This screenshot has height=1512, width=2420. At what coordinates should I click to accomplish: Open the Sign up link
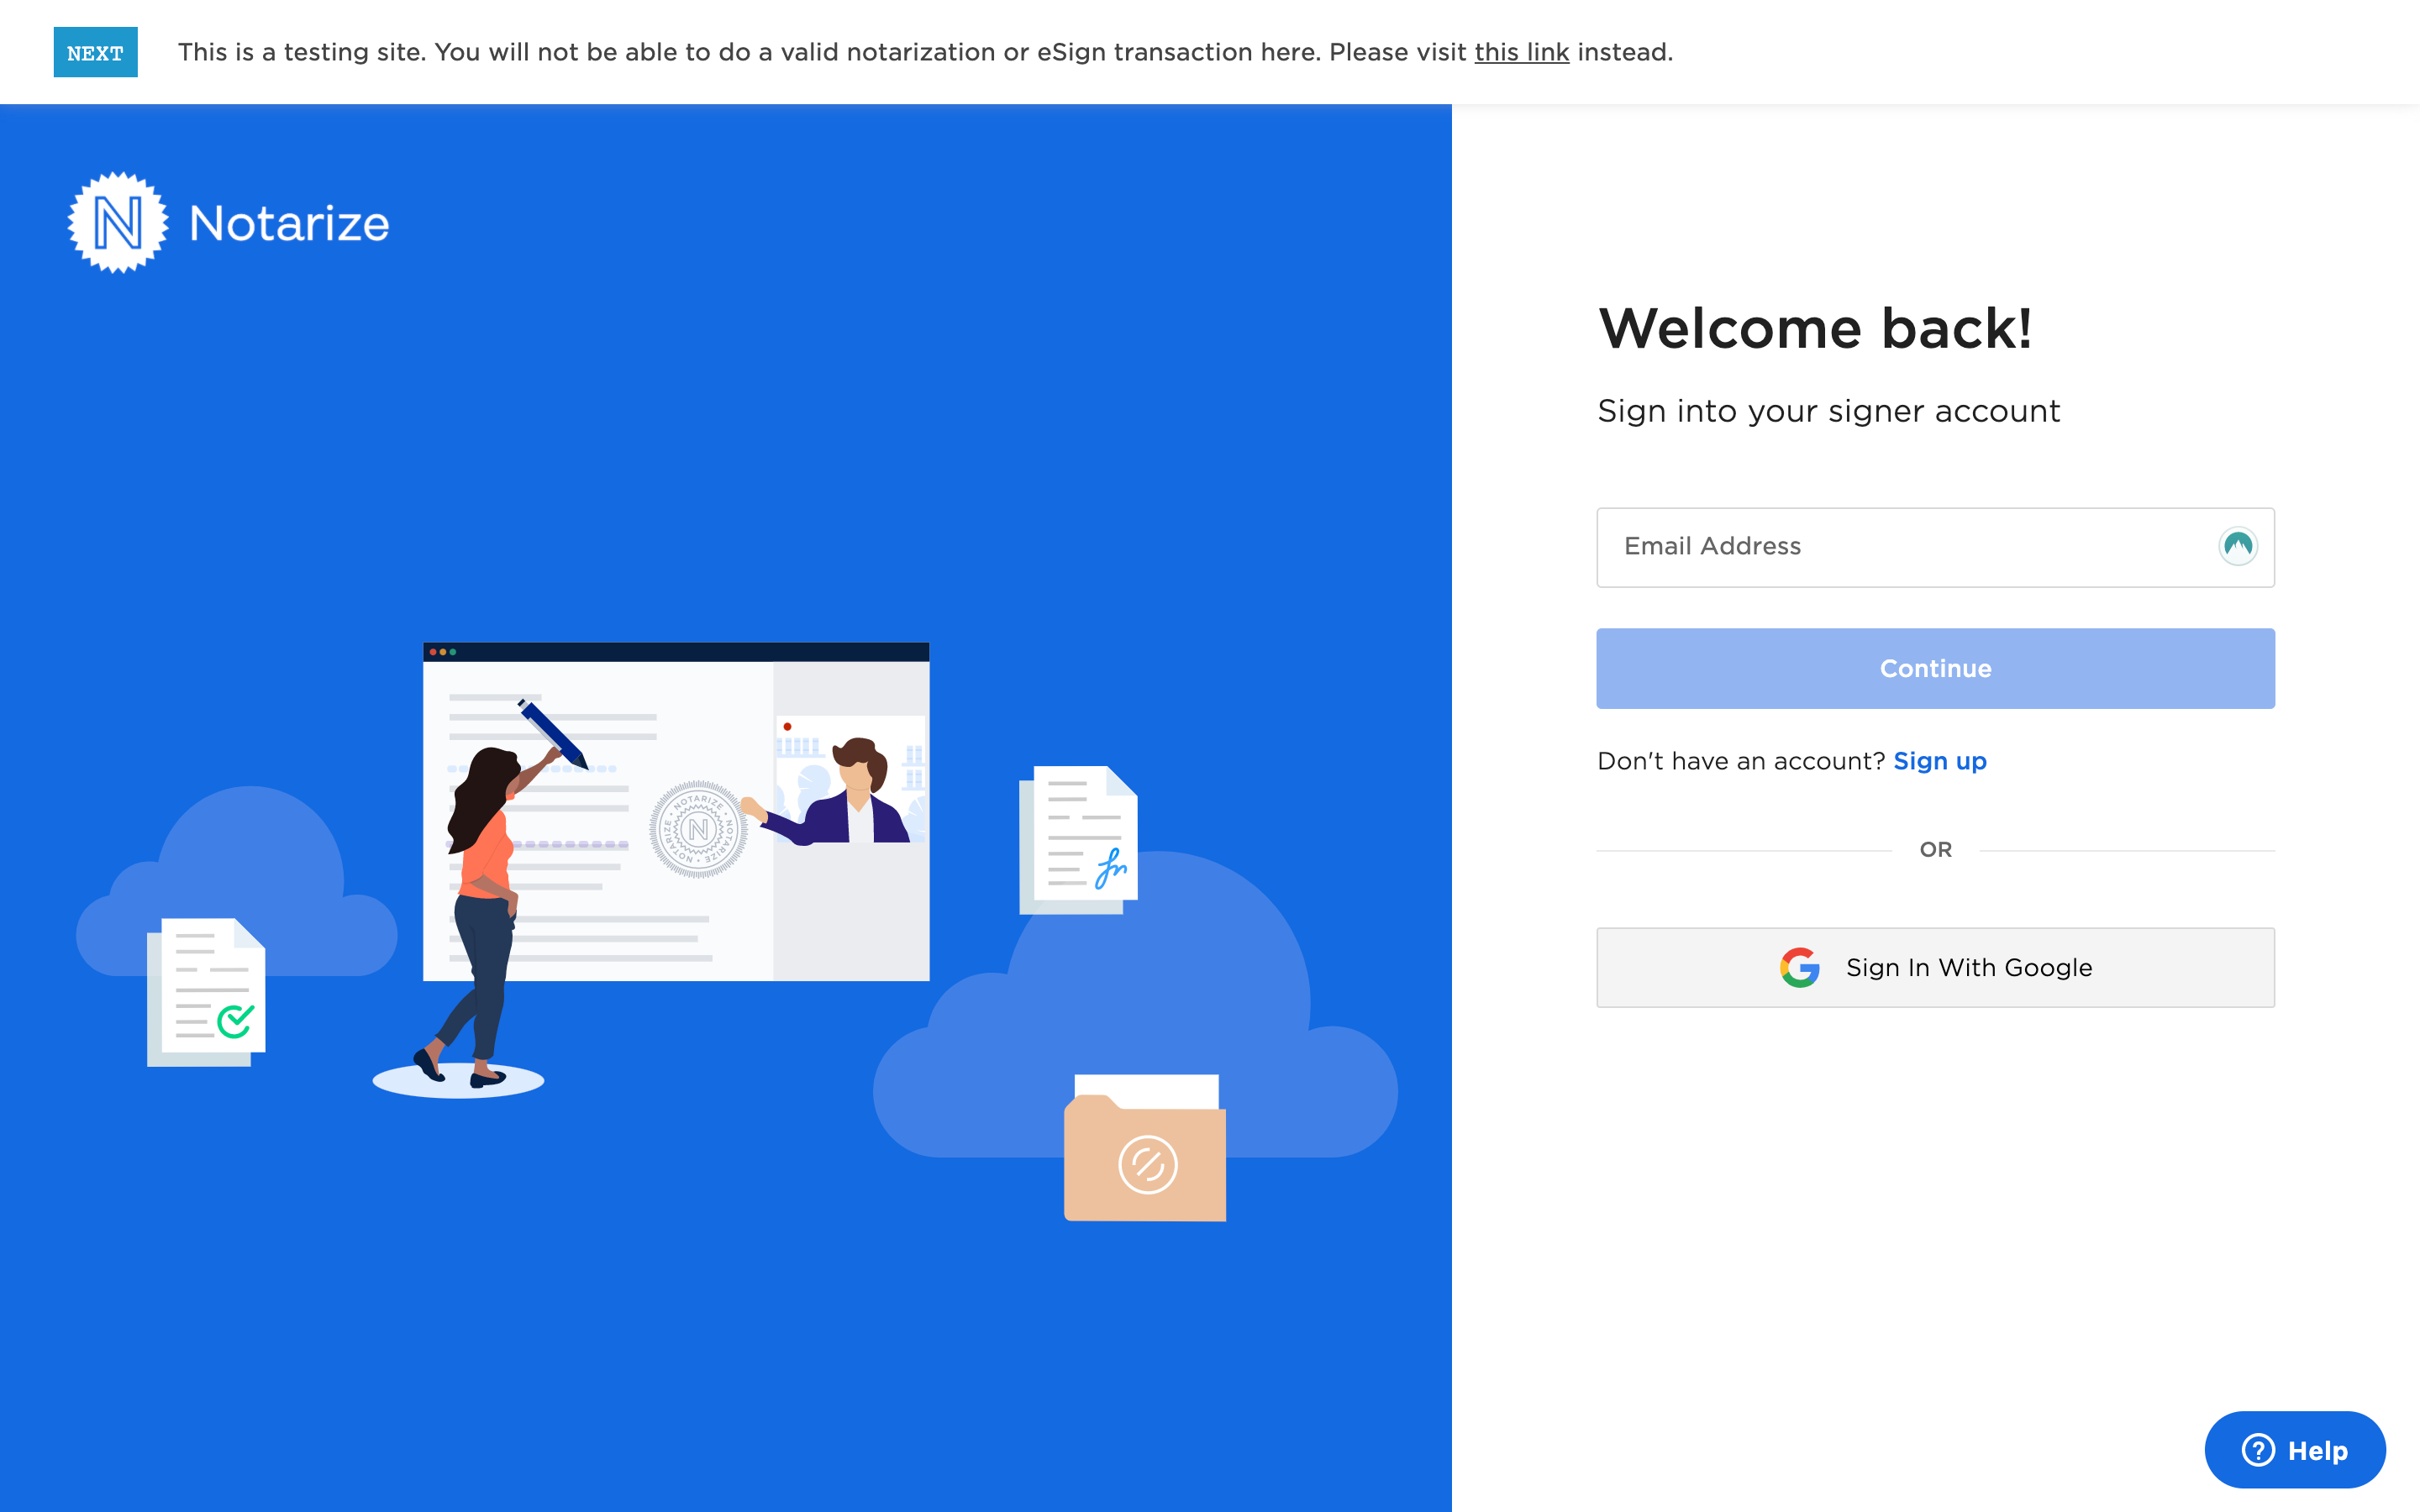click(1939, 761)
